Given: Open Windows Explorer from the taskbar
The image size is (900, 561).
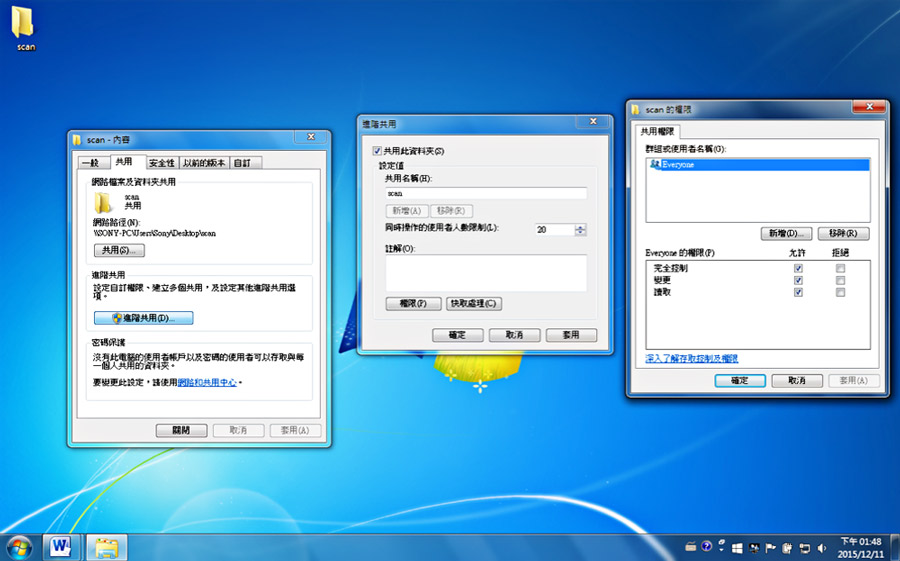Looking at the screenshot, I should point(106,548).
